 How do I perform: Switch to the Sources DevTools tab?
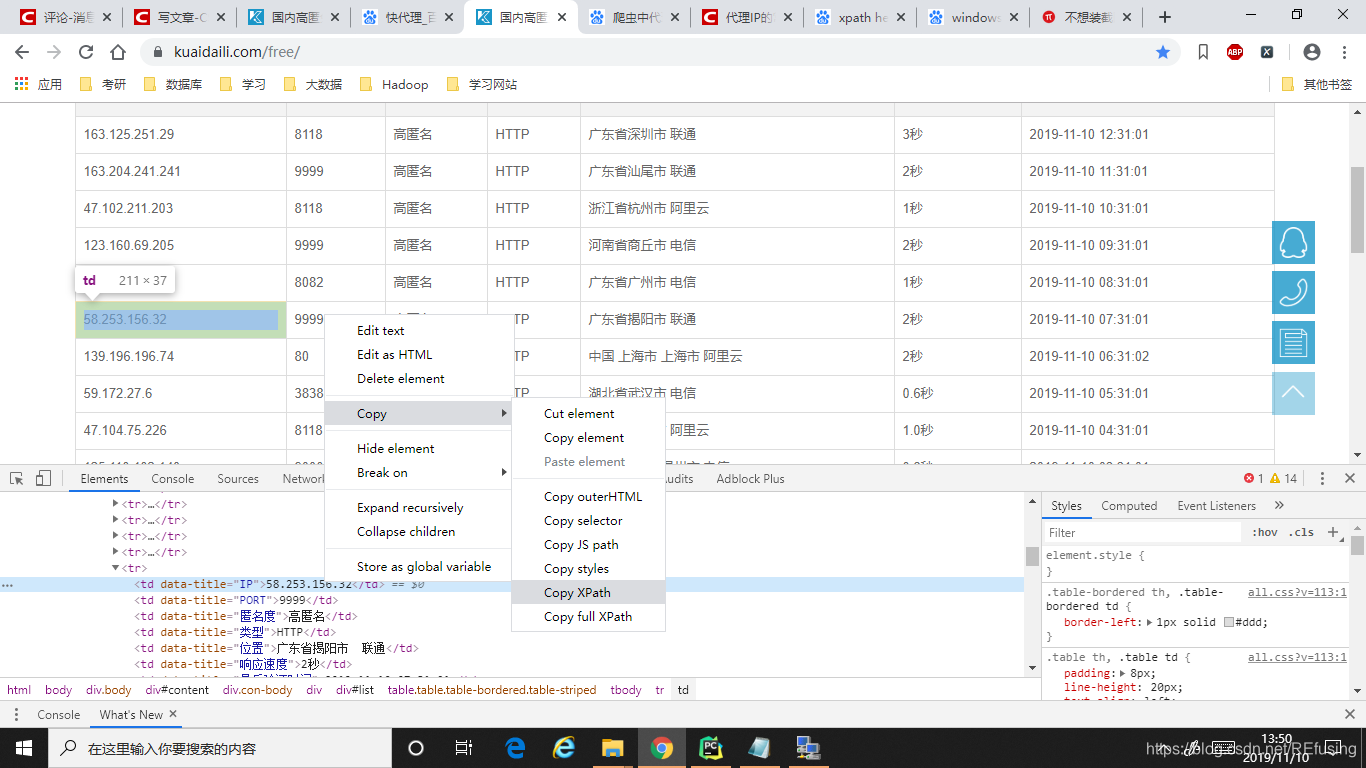tap(238, 478)
